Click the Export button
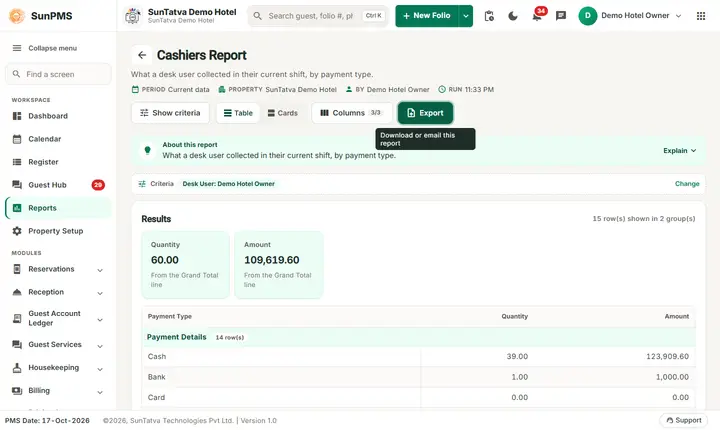The image size is (720, 430). click(425, 113)
